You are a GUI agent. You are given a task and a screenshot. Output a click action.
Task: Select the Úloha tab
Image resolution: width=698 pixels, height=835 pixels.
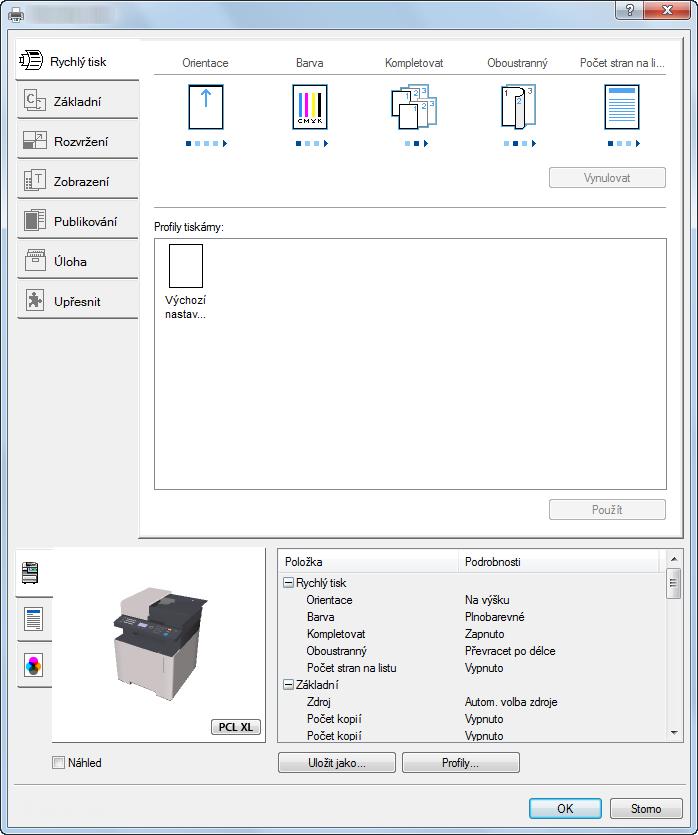pos(78,261)
